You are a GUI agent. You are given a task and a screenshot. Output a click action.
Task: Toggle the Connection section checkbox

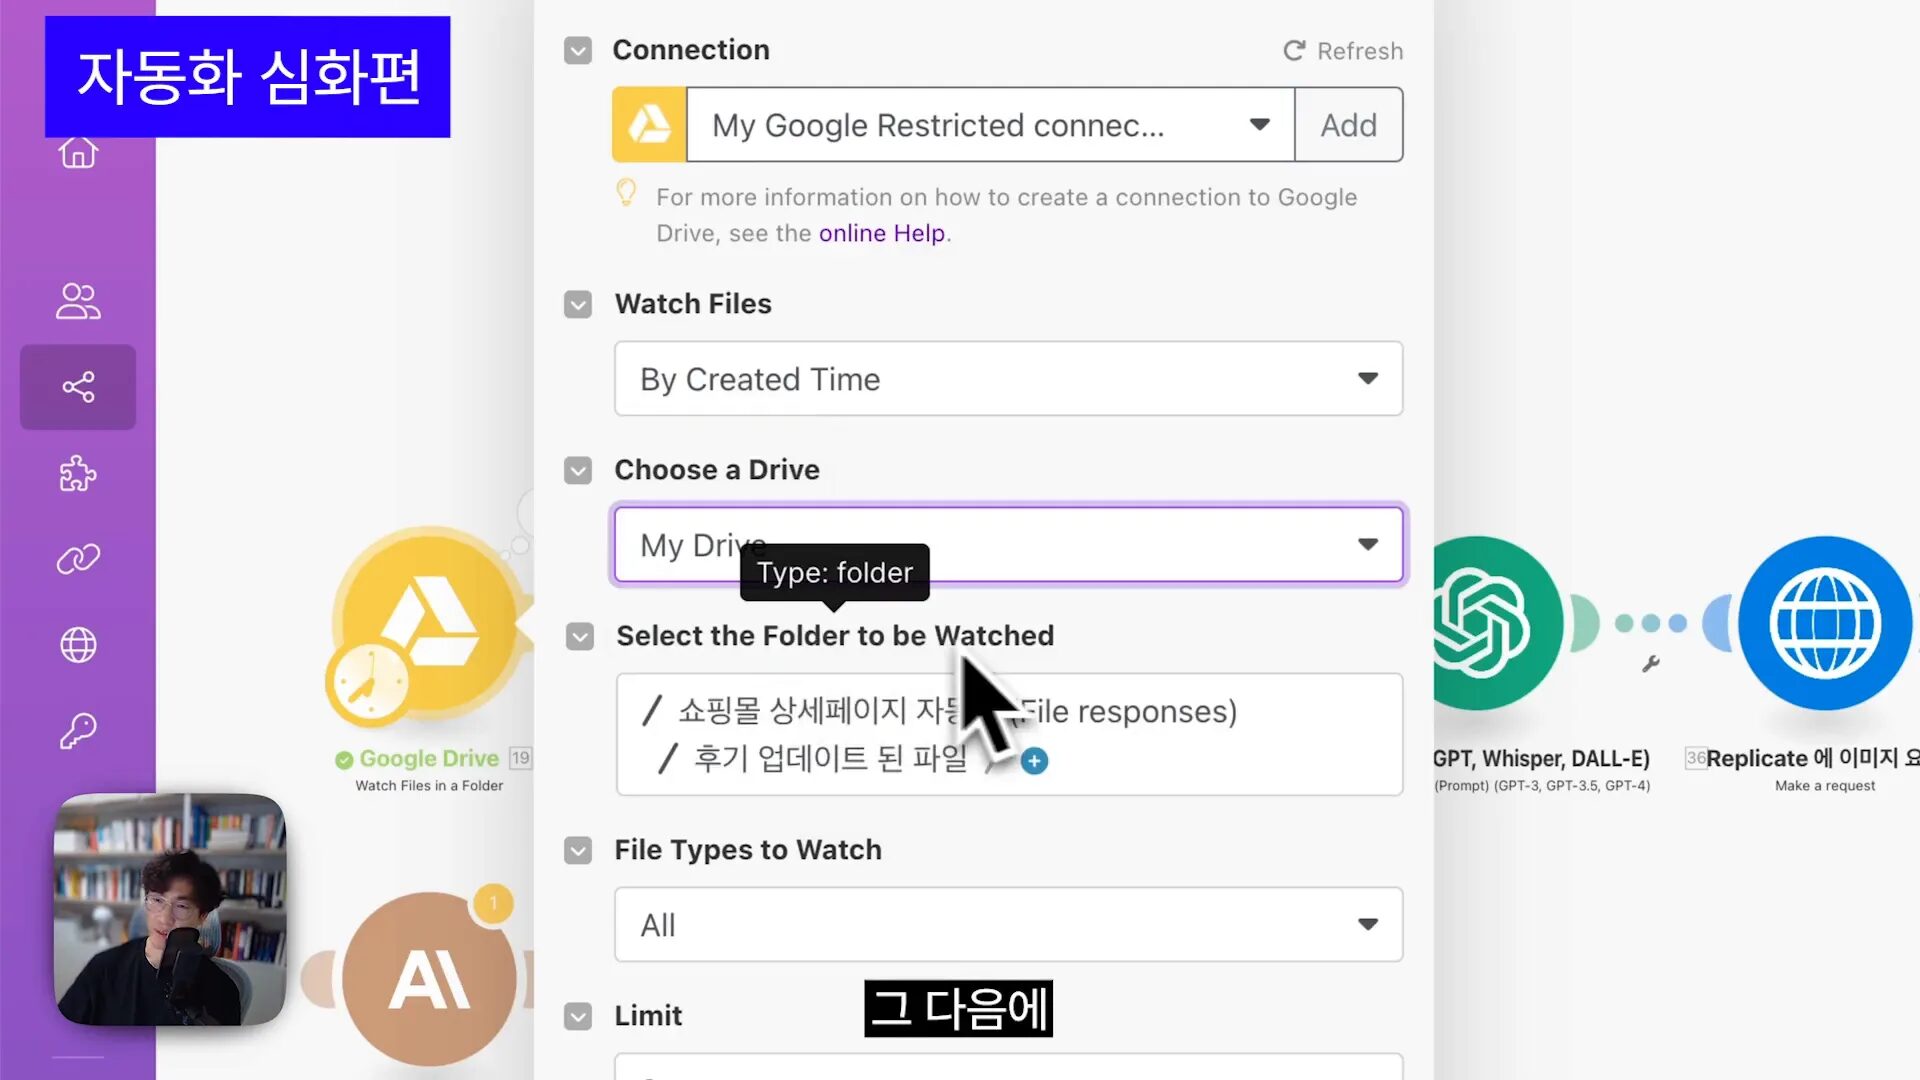tap(579, 50)
